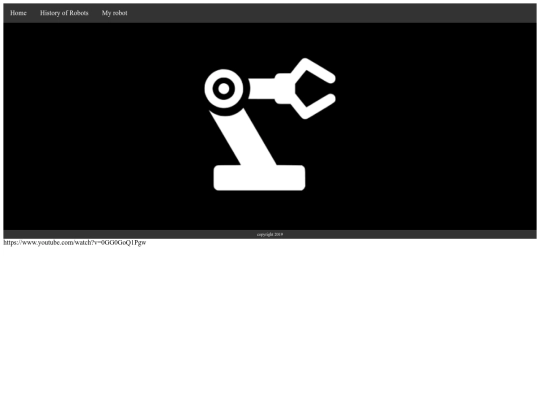The image size is (540, 405).
Task: Click the copyright footer text
Action: (270, 235)
